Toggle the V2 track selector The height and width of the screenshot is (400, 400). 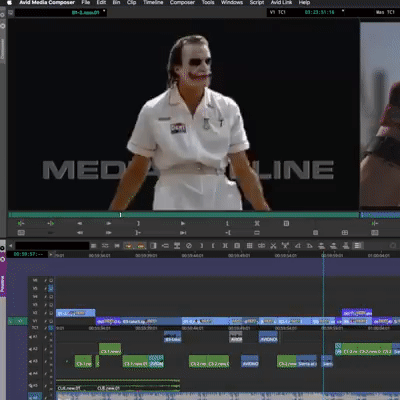35,313
